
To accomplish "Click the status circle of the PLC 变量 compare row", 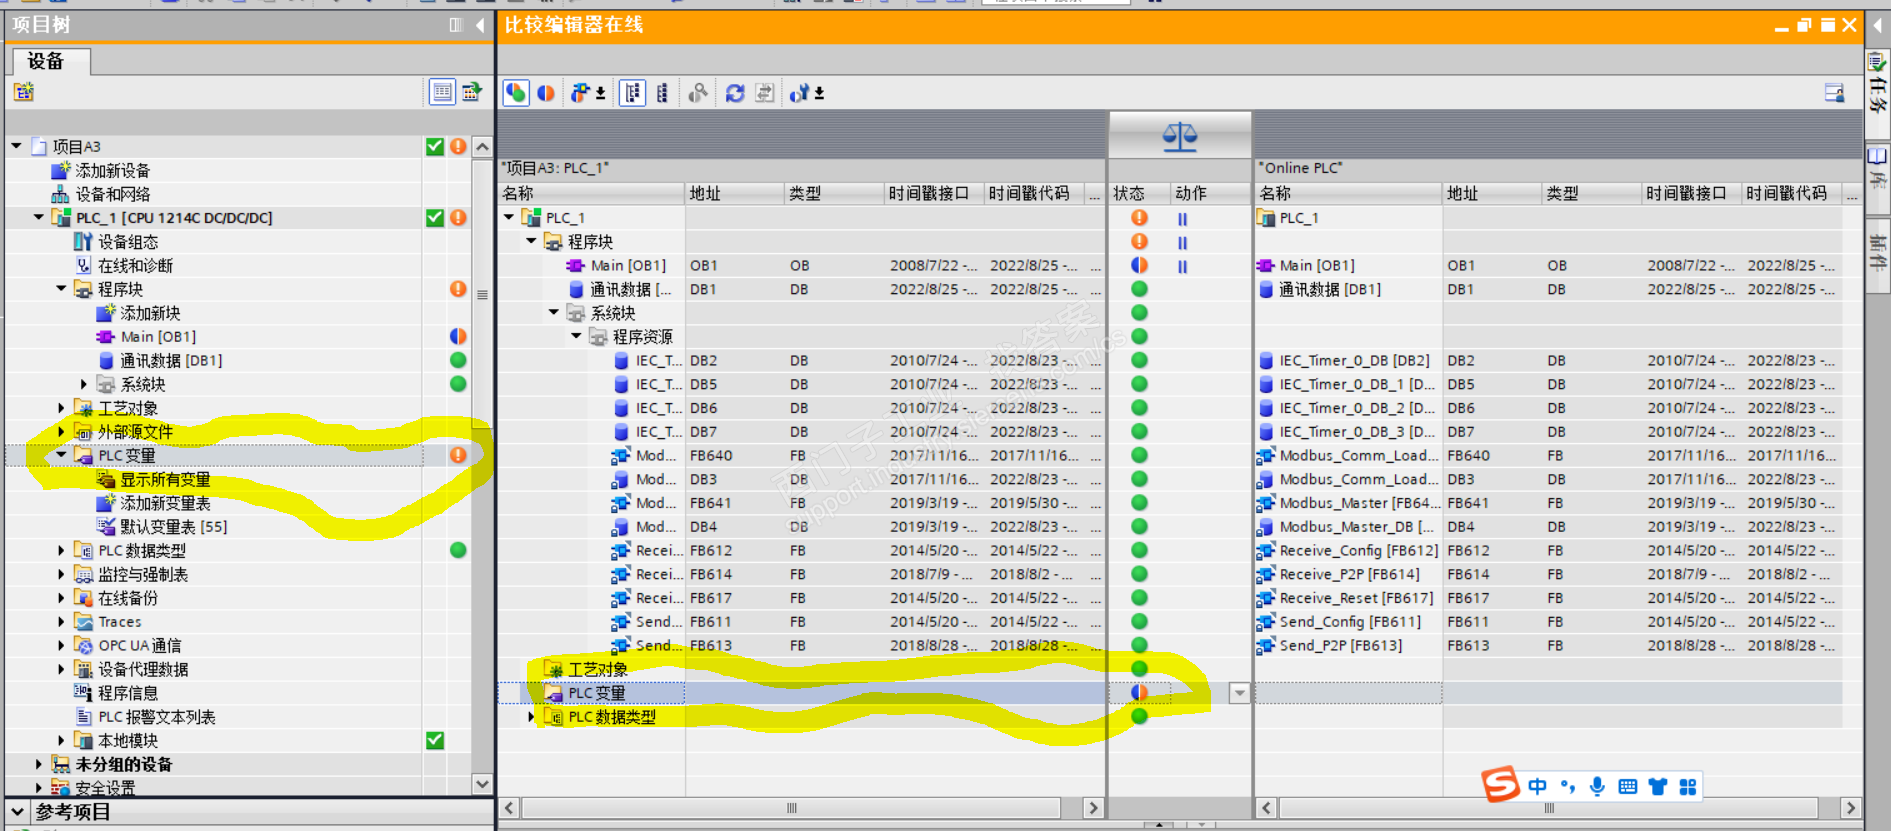I will (x=1139, y=692).
